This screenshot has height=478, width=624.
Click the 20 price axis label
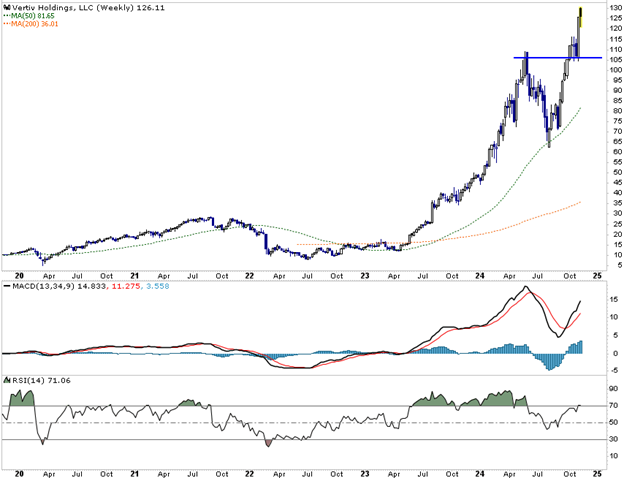tap(616, 234)
